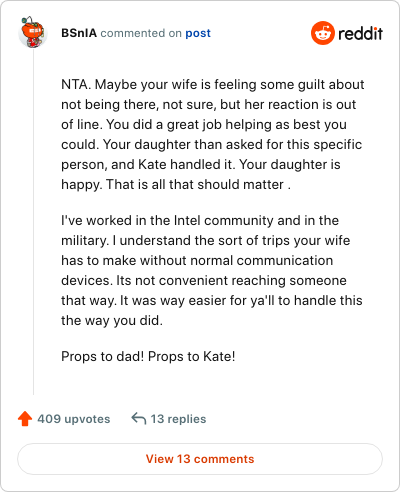Select the paragraph beginning with NTA

tap(213, 134)
